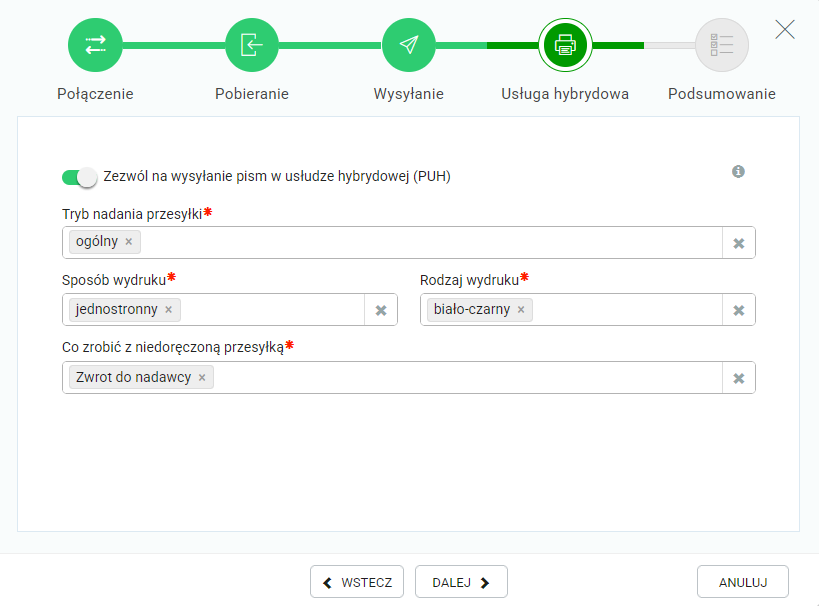Remove the 'jednostronny' tag
The height and width of the screenshot is (606, 819).
point(168,310)
